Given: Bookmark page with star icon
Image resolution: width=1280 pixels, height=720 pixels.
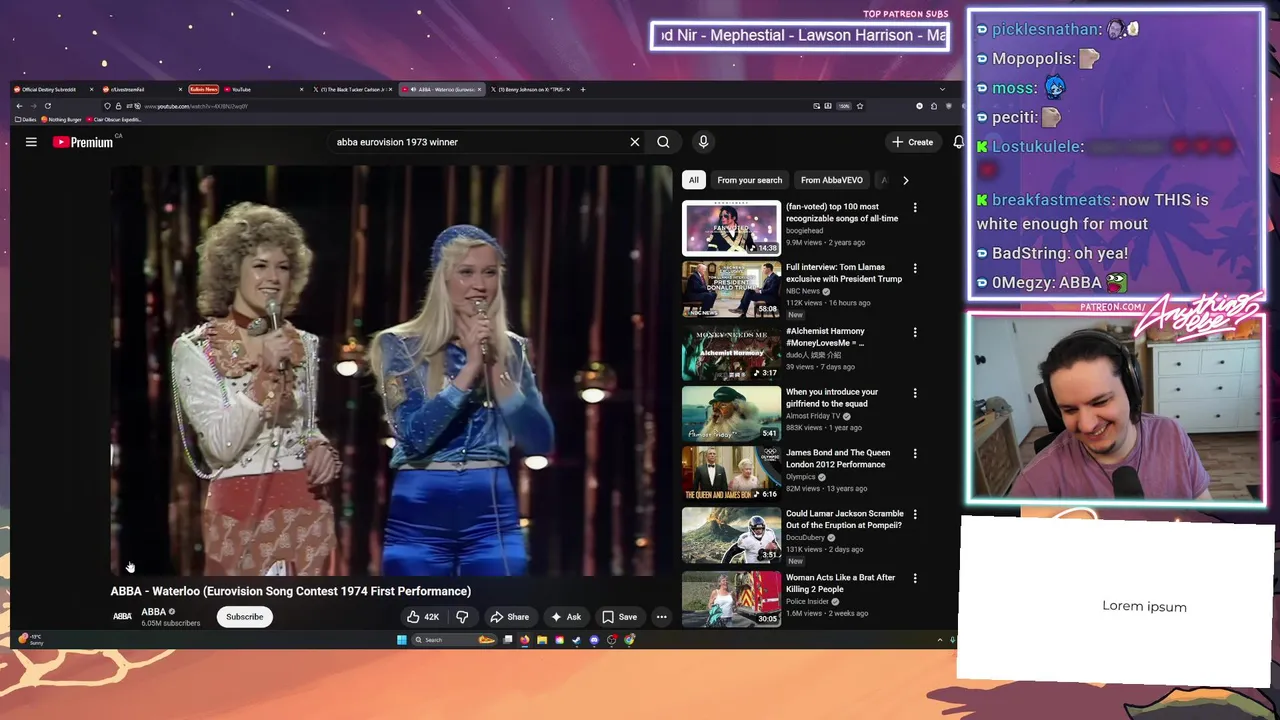Looking at the screenshot, I should coord(860,106).
